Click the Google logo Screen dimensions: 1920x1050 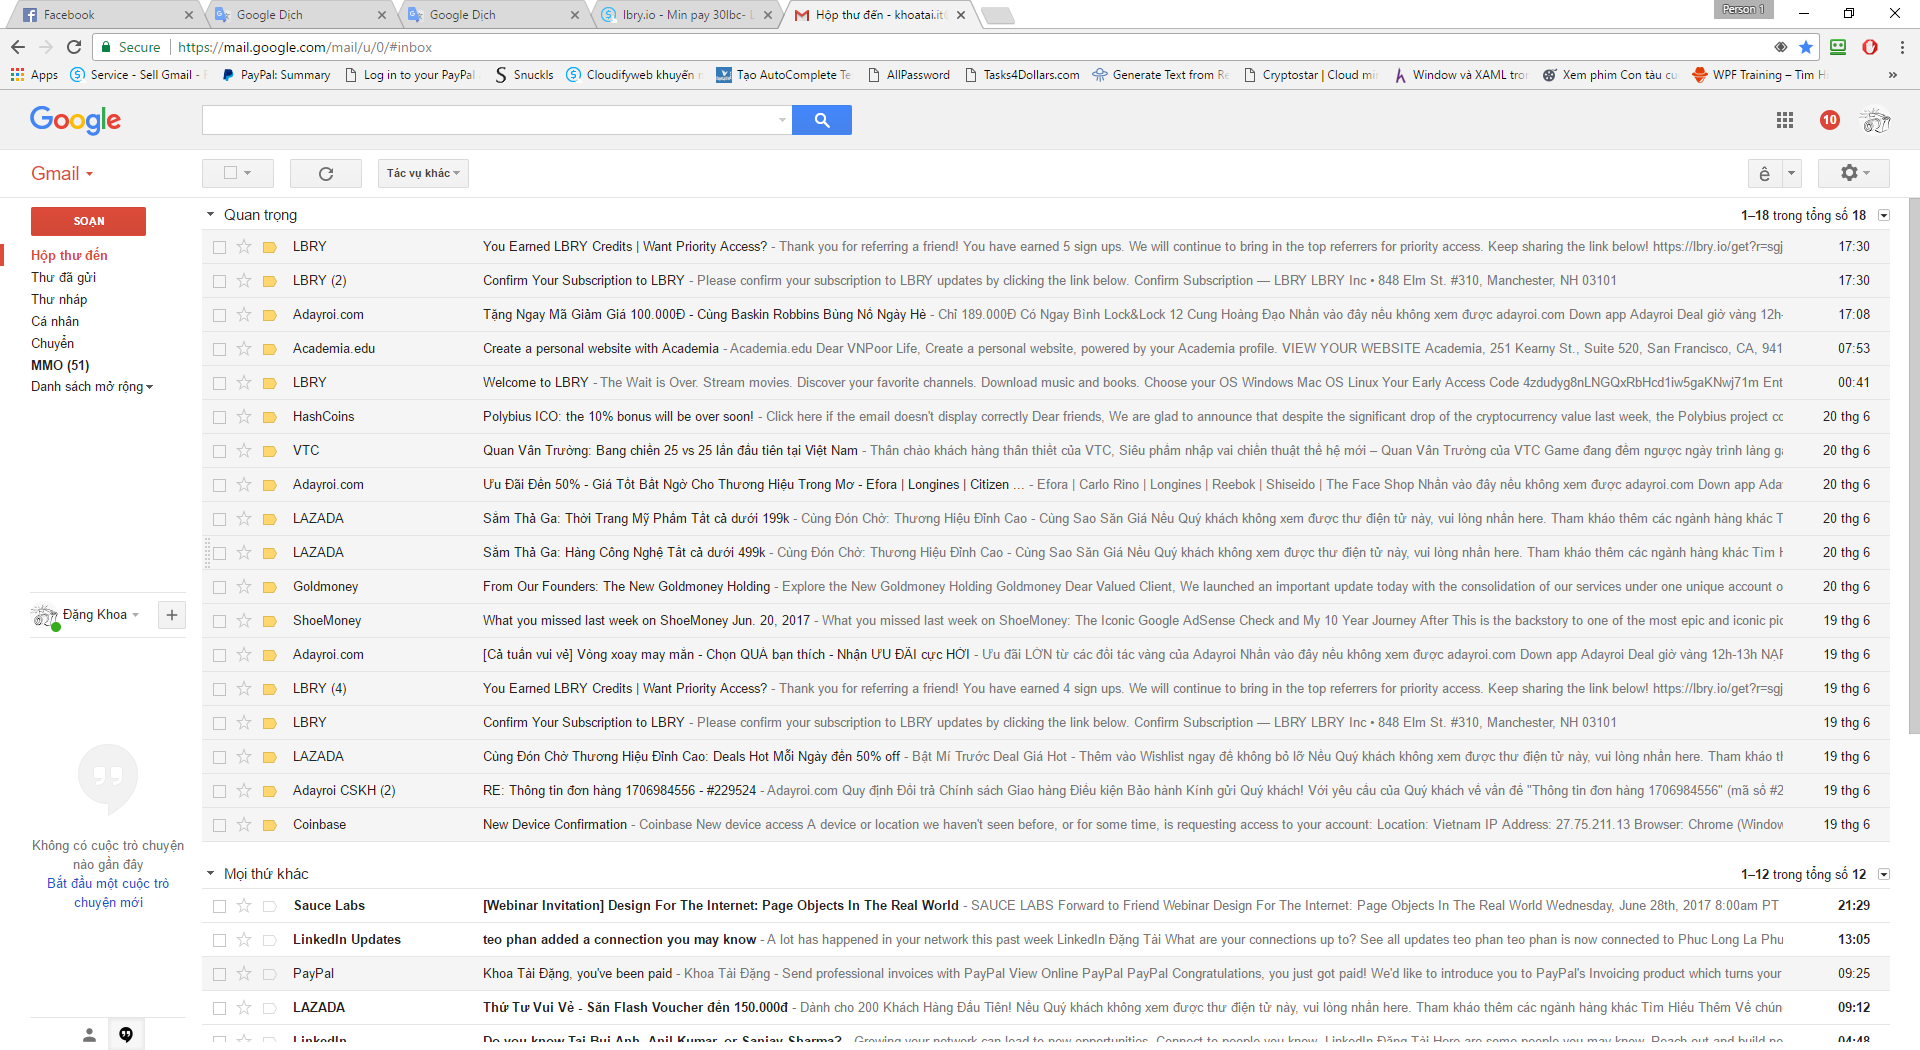pos(76,120)
